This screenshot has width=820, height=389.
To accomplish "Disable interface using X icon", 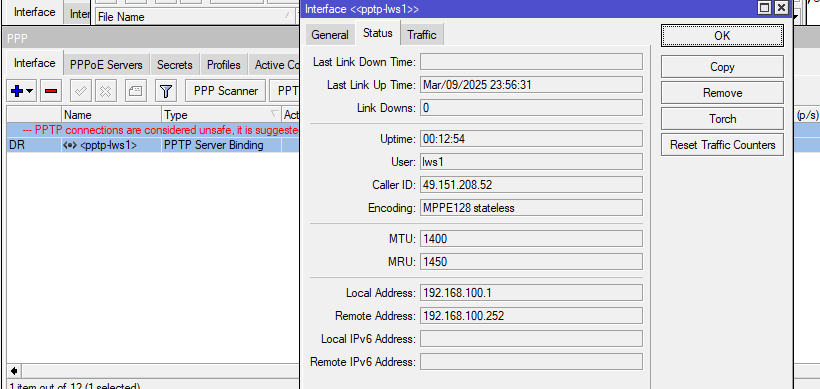I will pyautogui.click(x=105, y=91).
